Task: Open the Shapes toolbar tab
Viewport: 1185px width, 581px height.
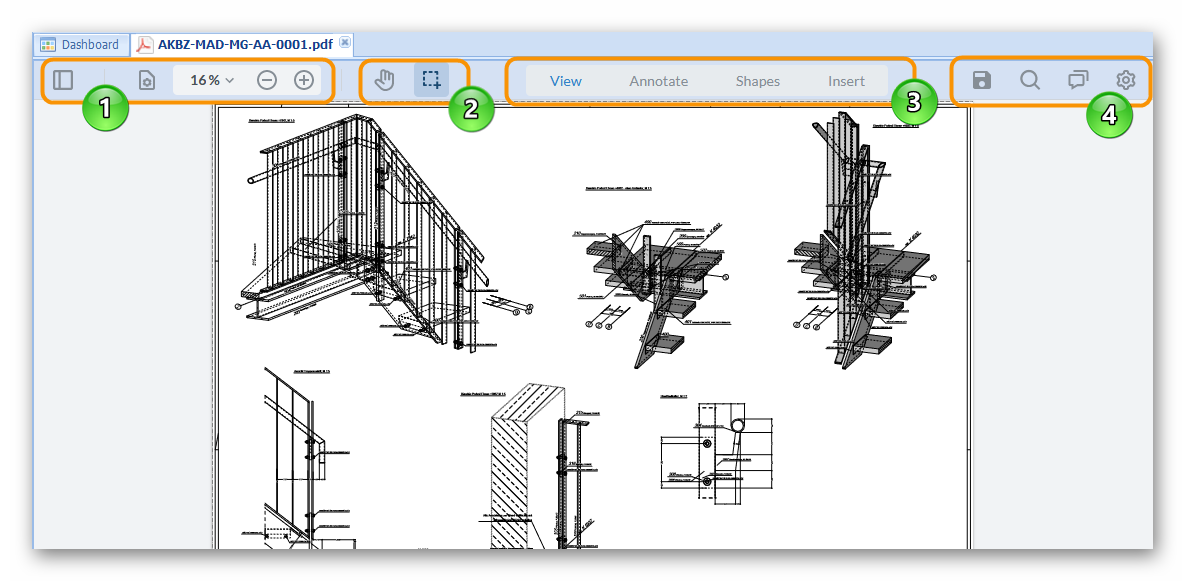Action: 757,81
